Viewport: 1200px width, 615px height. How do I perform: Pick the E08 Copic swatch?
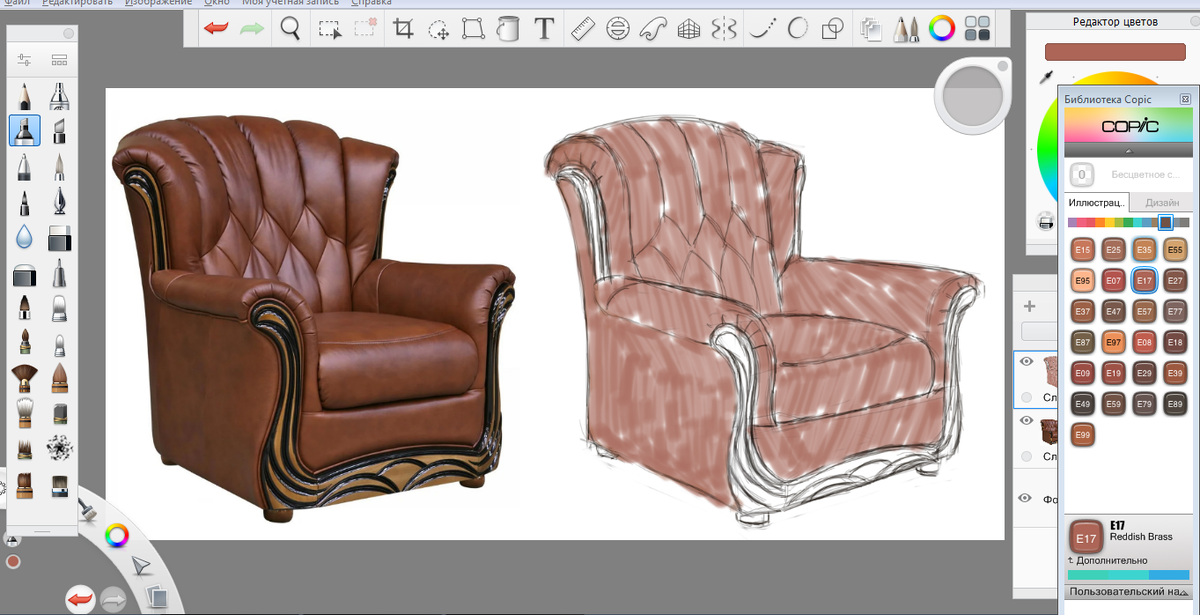coord(1145,342)
